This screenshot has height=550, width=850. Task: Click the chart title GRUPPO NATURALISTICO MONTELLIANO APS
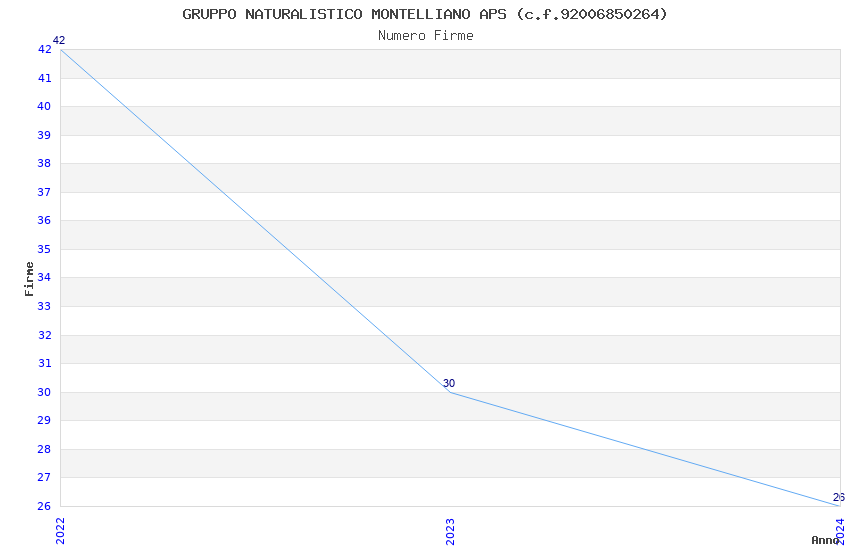point(424,14)
